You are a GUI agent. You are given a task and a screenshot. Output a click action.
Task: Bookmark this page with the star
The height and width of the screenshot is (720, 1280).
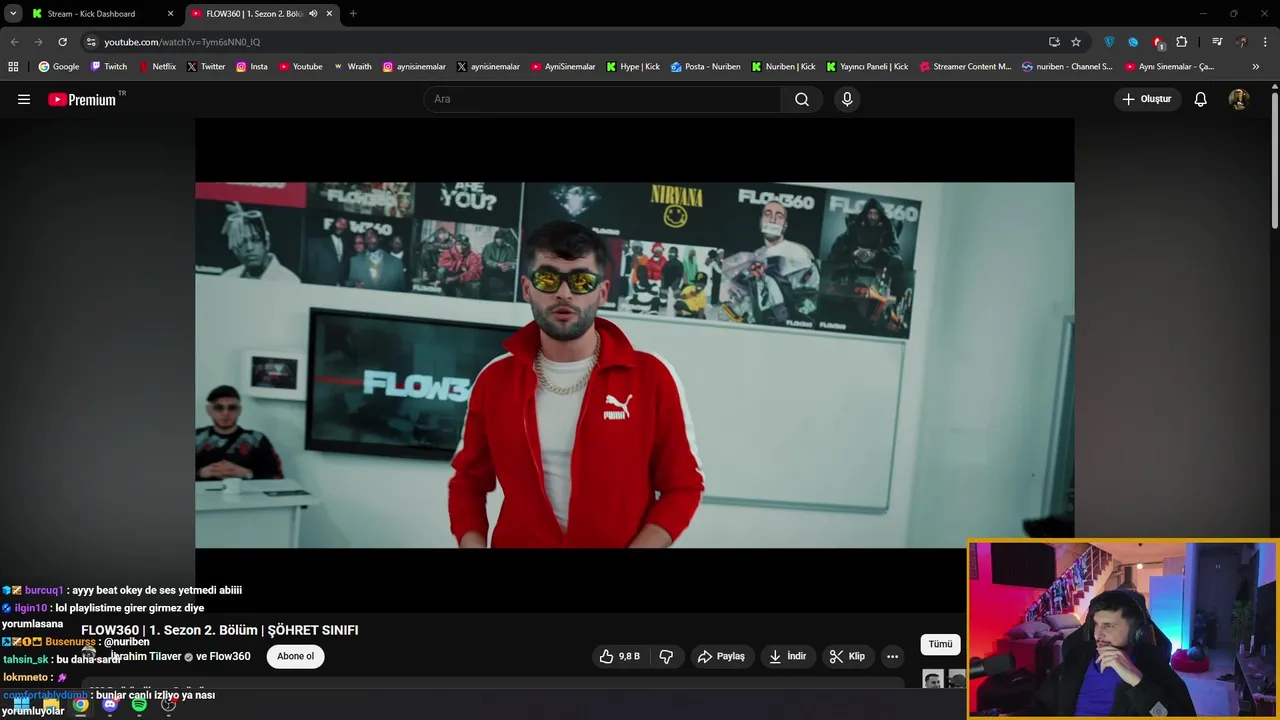(x=1076, y=42)
